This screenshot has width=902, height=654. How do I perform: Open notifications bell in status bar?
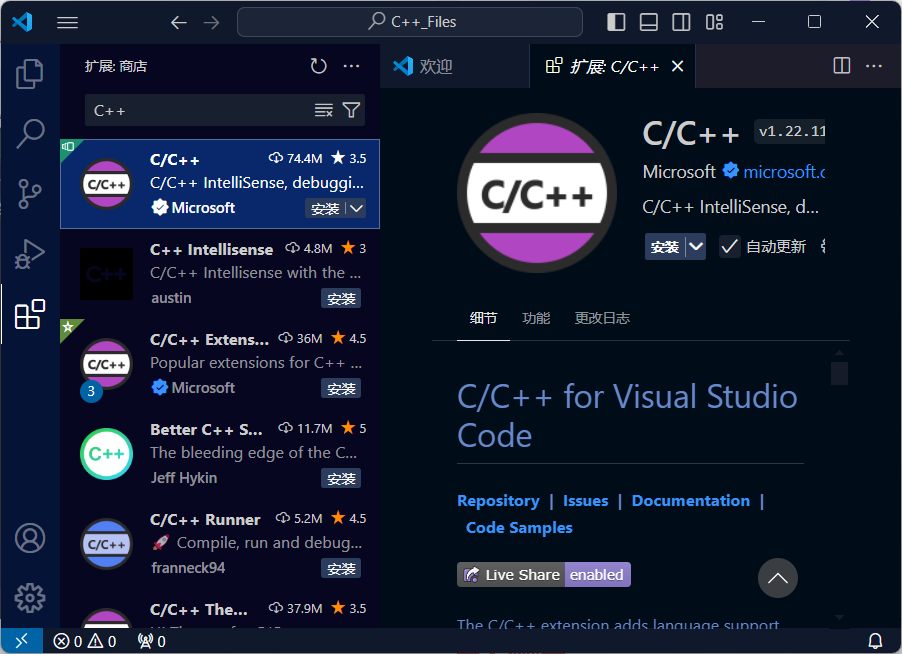[875, 641]
